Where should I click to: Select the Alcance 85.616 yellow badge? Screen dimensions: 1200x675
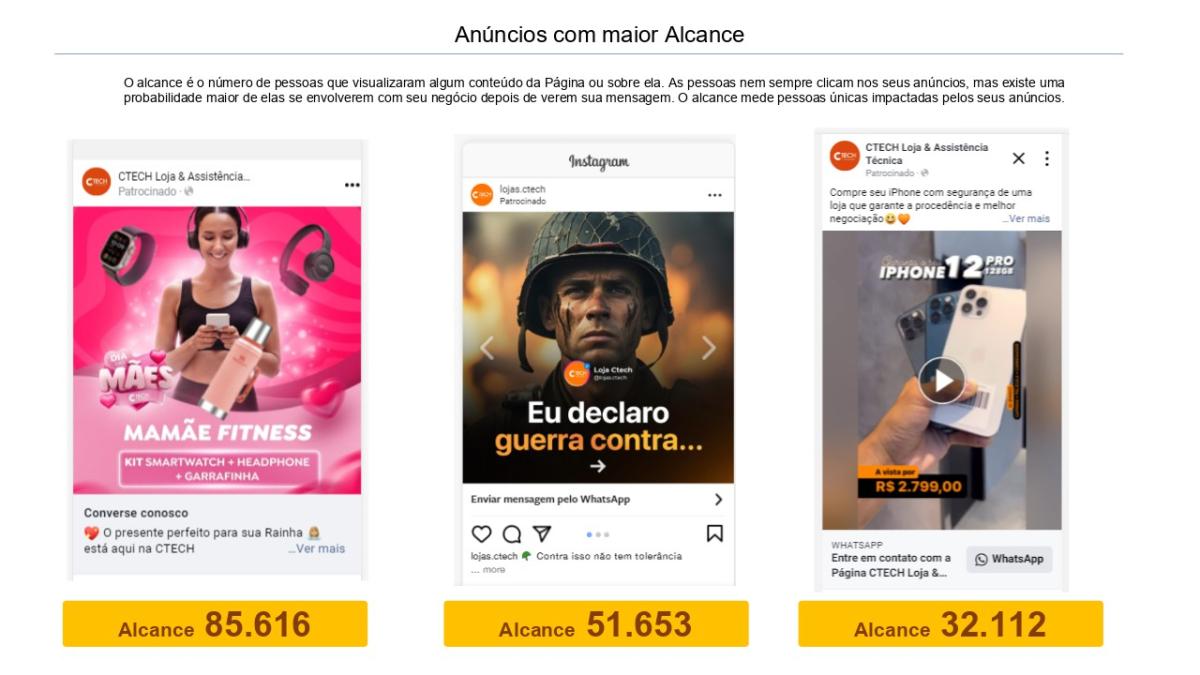click(215, 624)
